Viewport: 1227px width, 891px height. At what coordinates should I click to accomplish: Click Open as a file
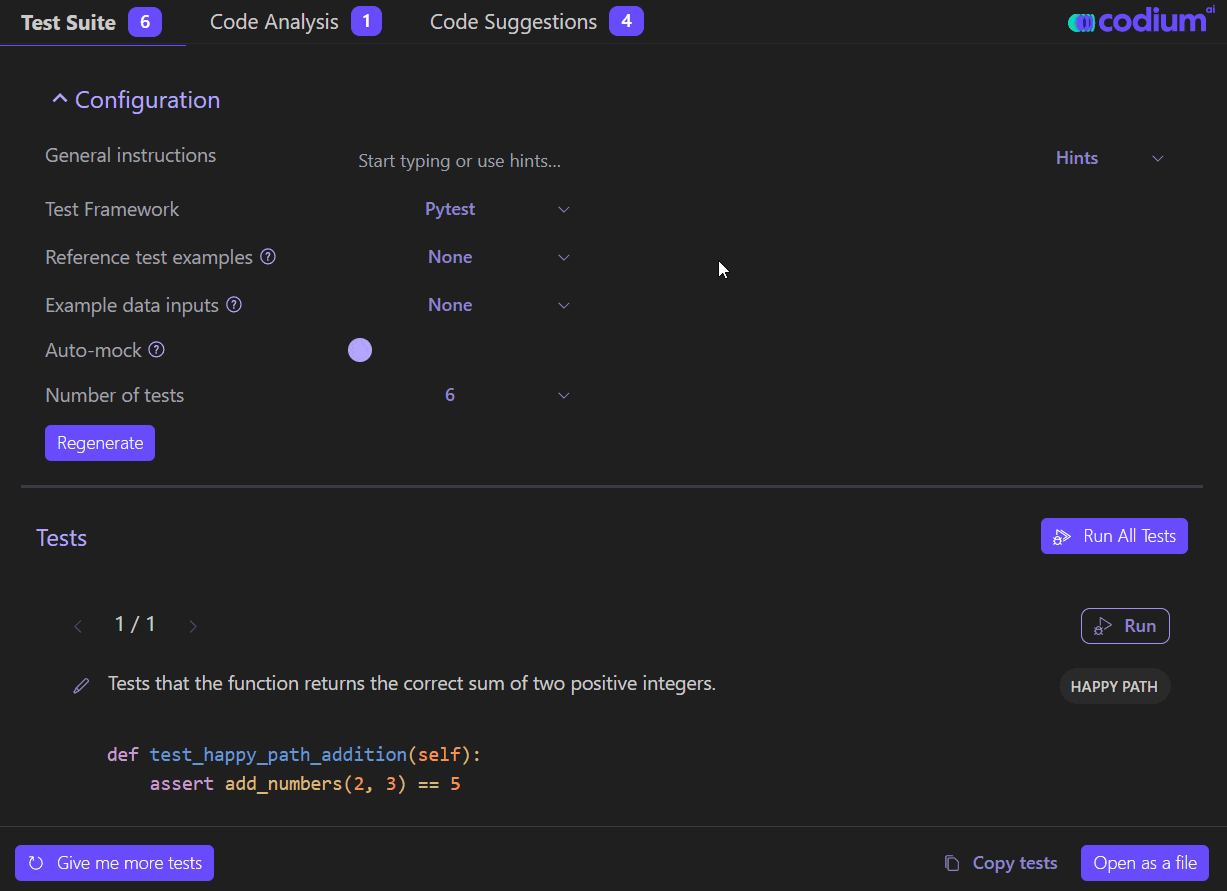[x=1144, y=862]
